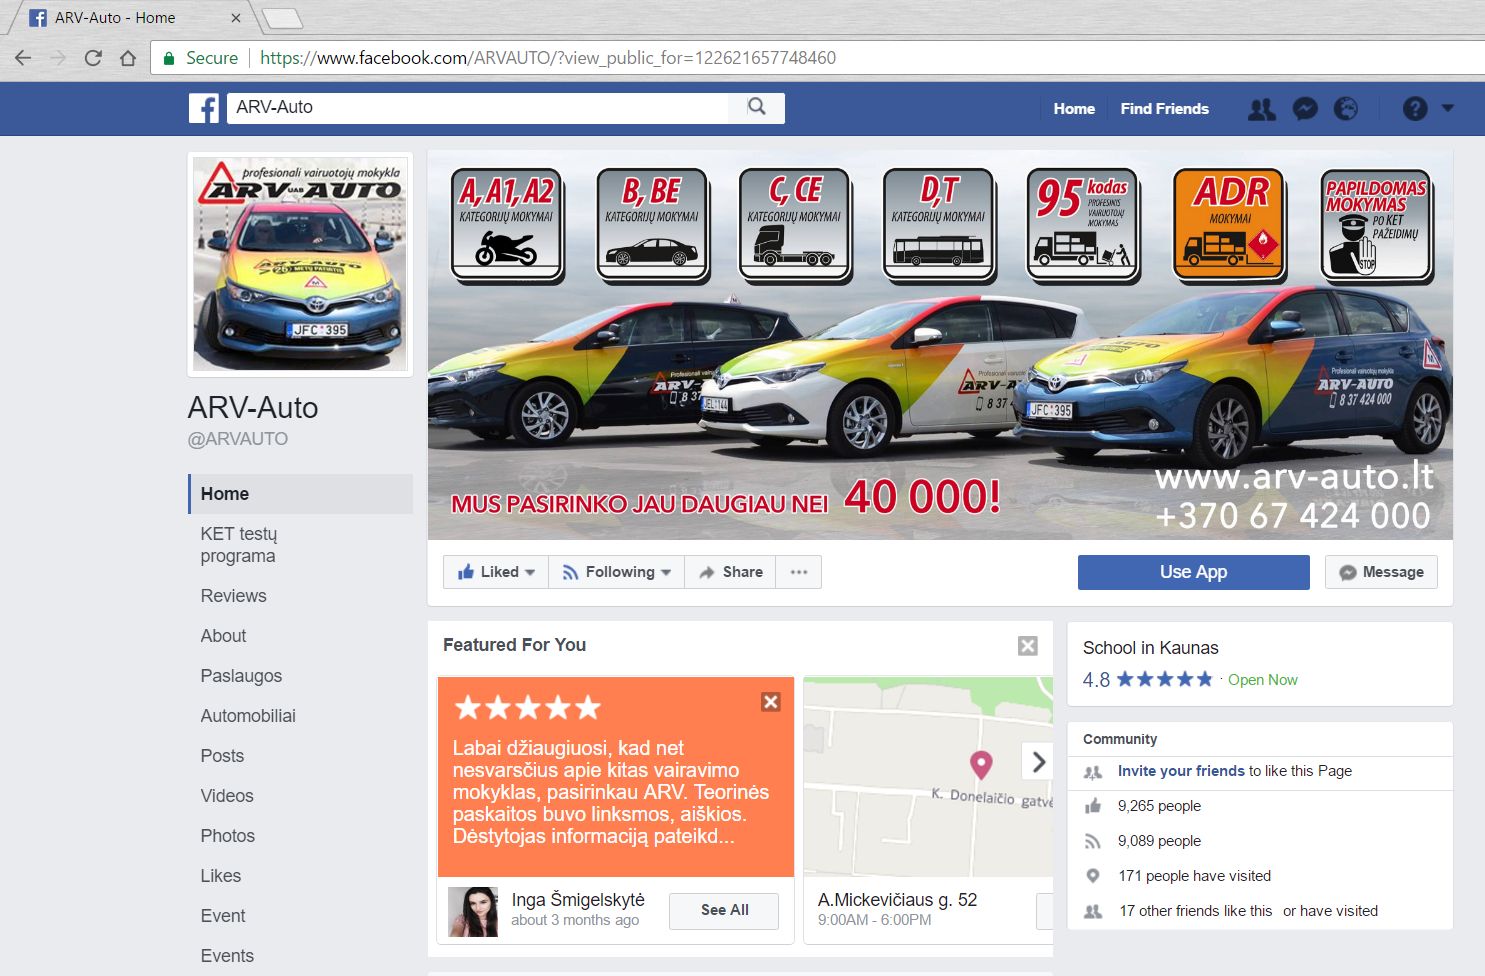1485x976 pixels.
Task: Click the orange review text
Action: (611, 792)
